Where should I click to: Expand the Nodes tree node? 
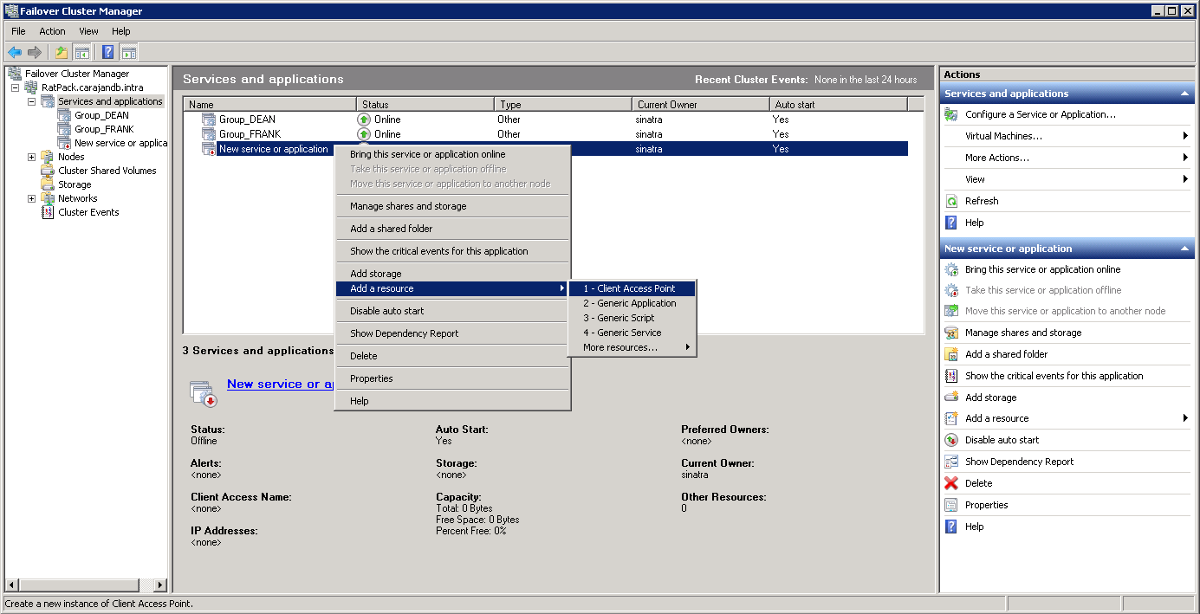point(31,157)
